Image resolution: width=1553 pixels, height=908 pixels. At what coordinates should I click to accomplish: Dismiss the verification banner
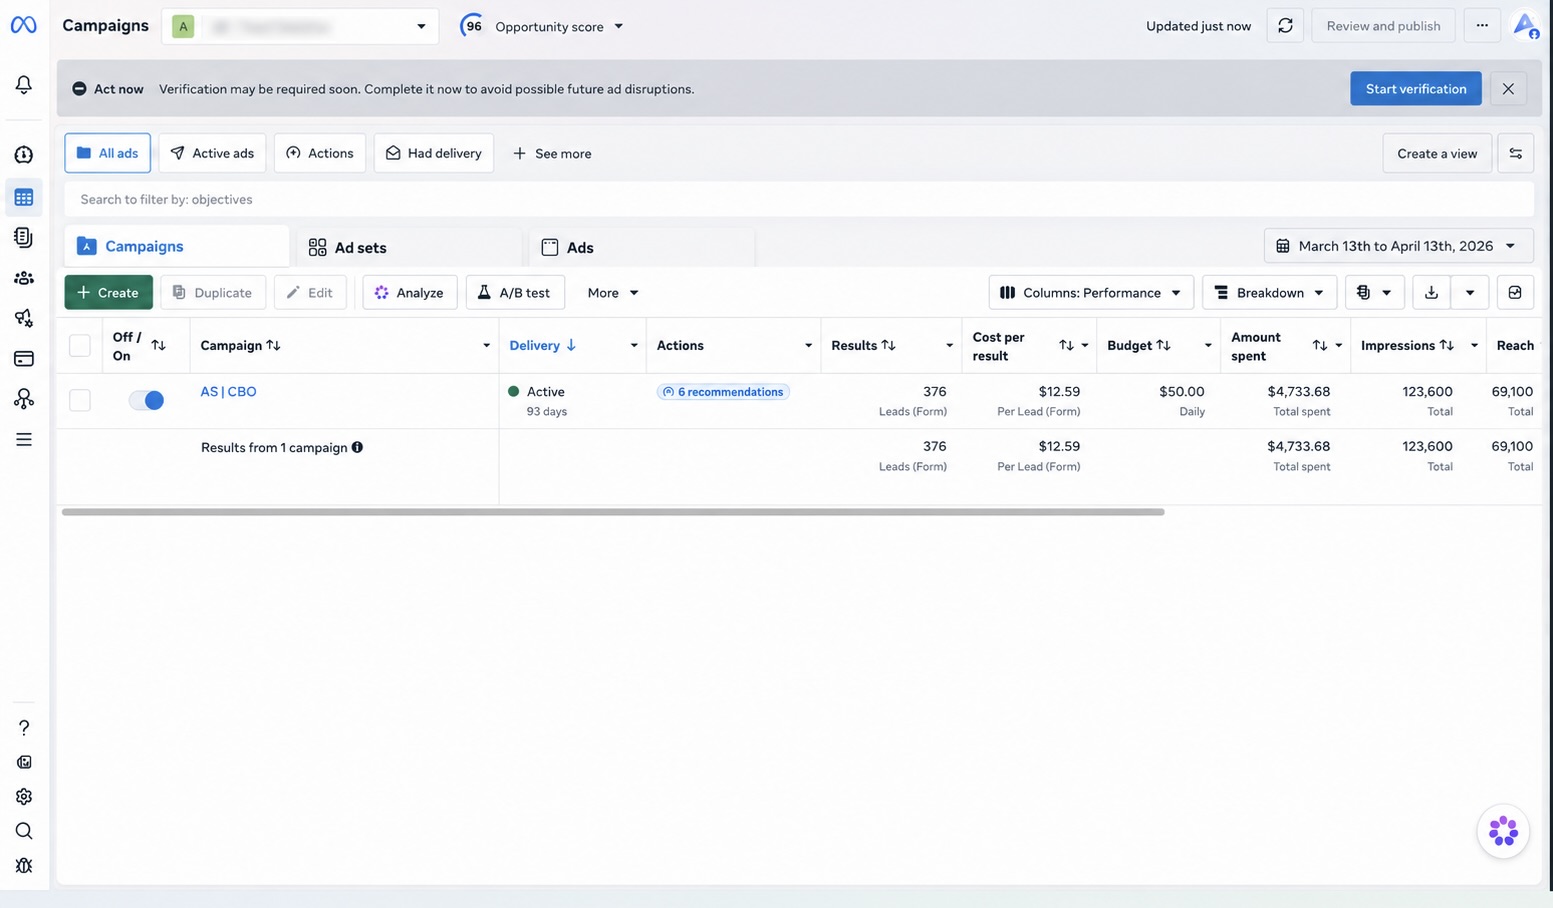click(x=1508, y=89)
